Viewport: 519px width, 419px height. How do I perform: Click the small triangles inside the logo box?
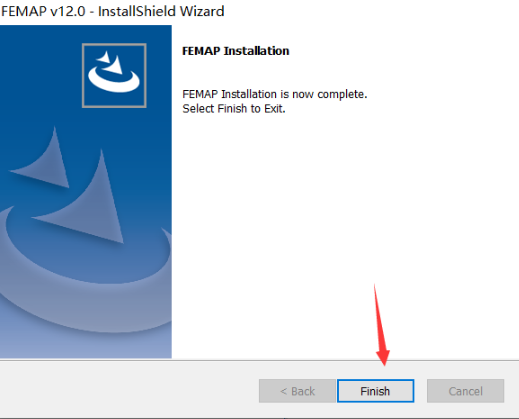point(111,62)
